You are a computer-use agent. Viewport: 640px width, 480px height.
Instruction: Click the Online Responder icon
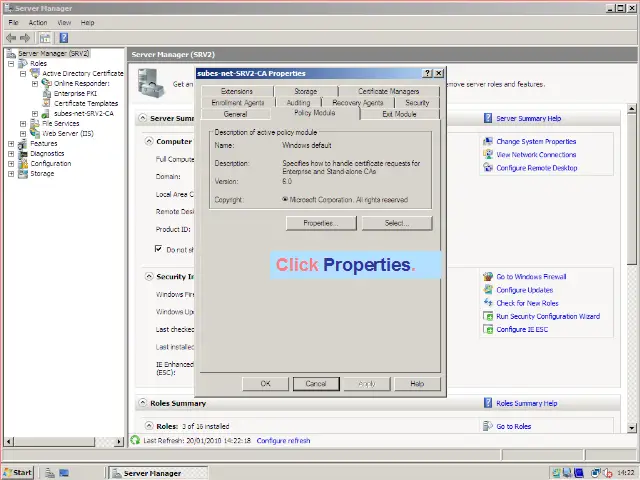47,83
